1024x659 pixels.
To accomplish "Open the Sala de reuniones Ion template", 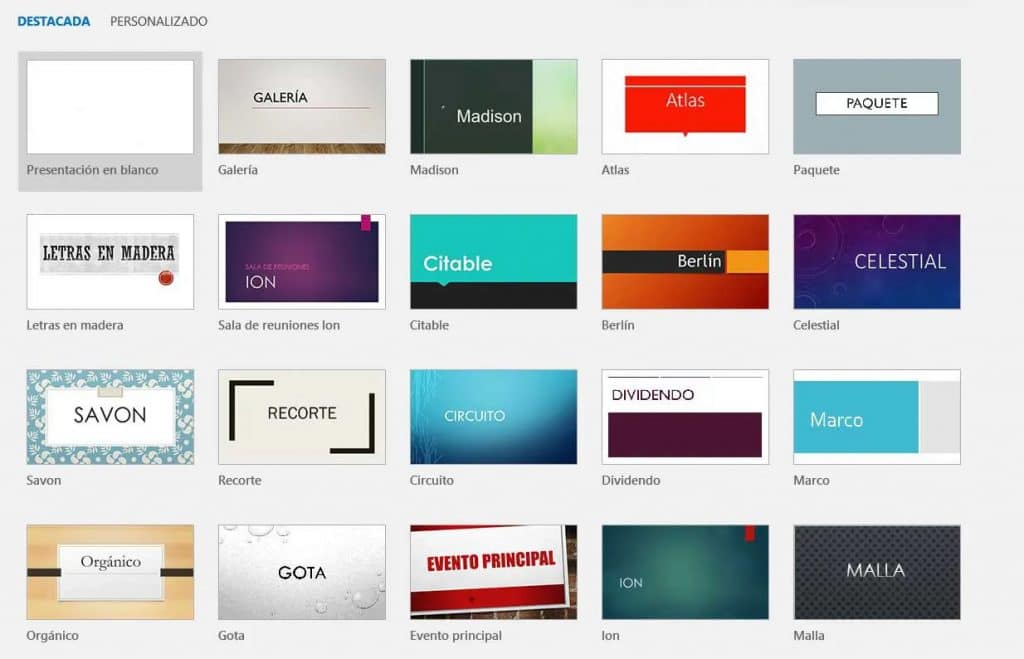I will tap(301, 261).
